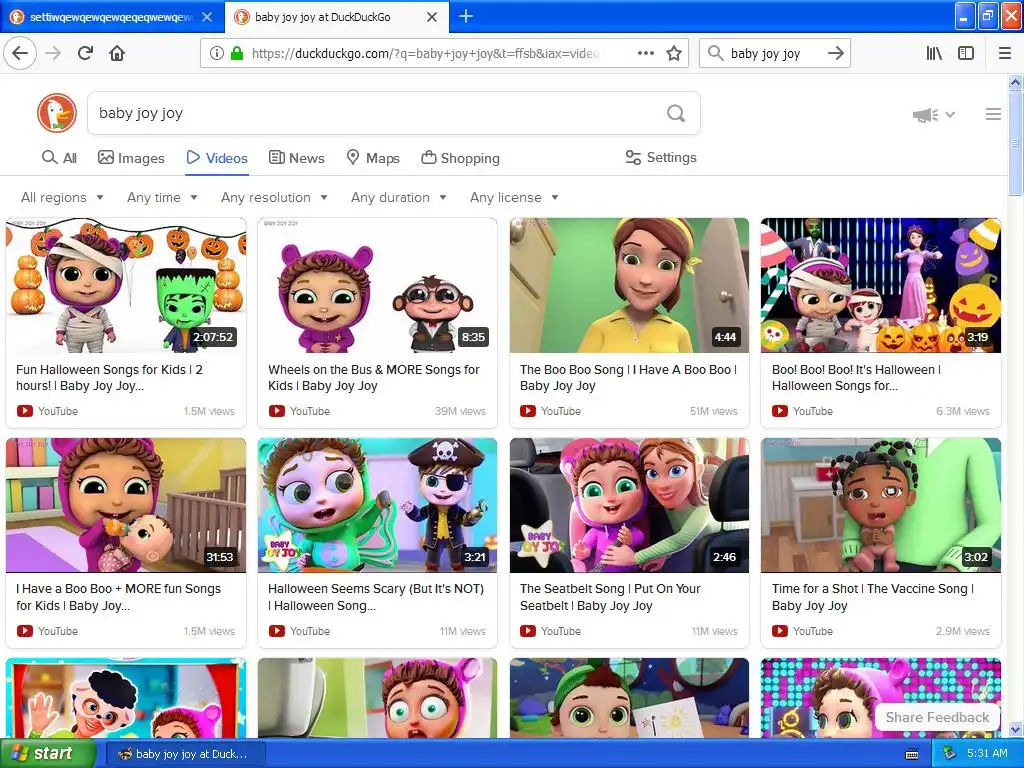
Task: Play the 2:07:52 Halloween Songs thumbnail
Action: click(126, 285)
